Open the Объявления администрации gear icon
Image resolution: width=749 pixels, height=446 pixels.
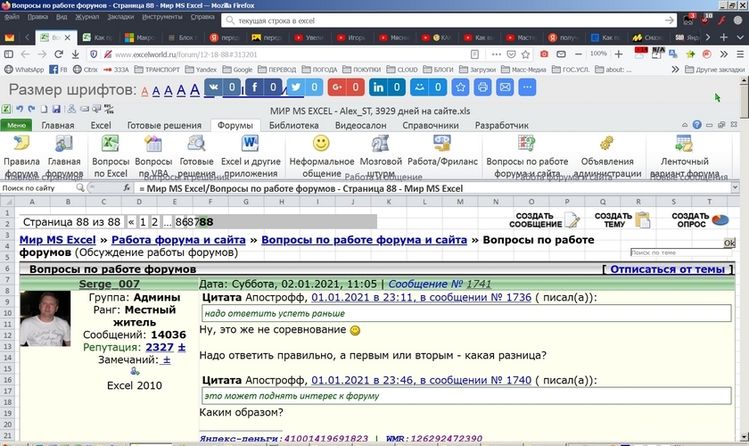[x=607, y=143]
